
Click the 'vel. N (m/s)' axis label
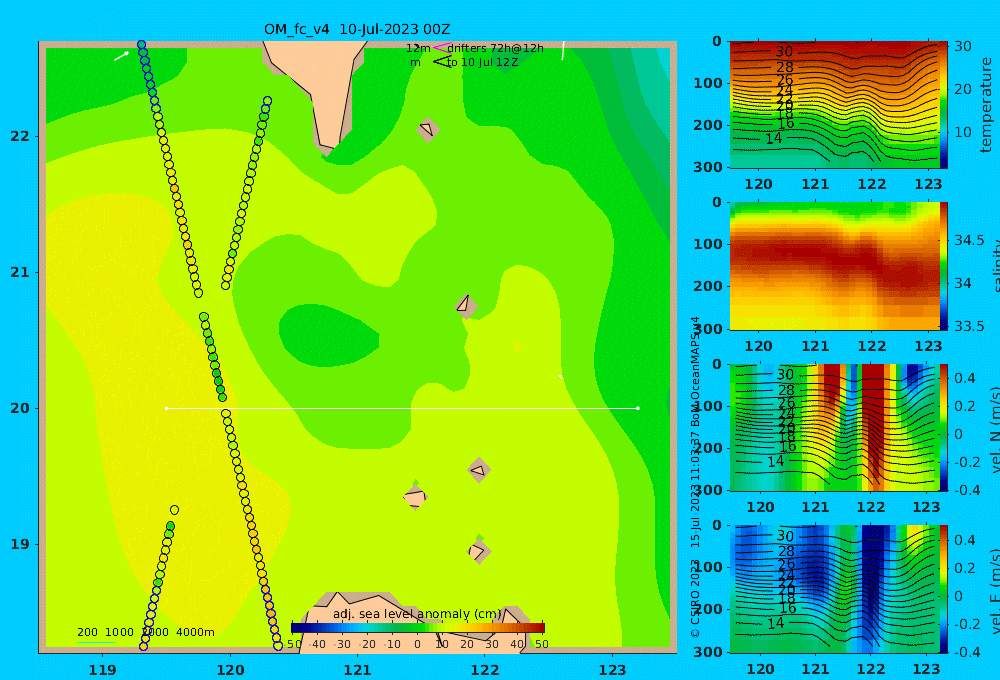(994, 429)
